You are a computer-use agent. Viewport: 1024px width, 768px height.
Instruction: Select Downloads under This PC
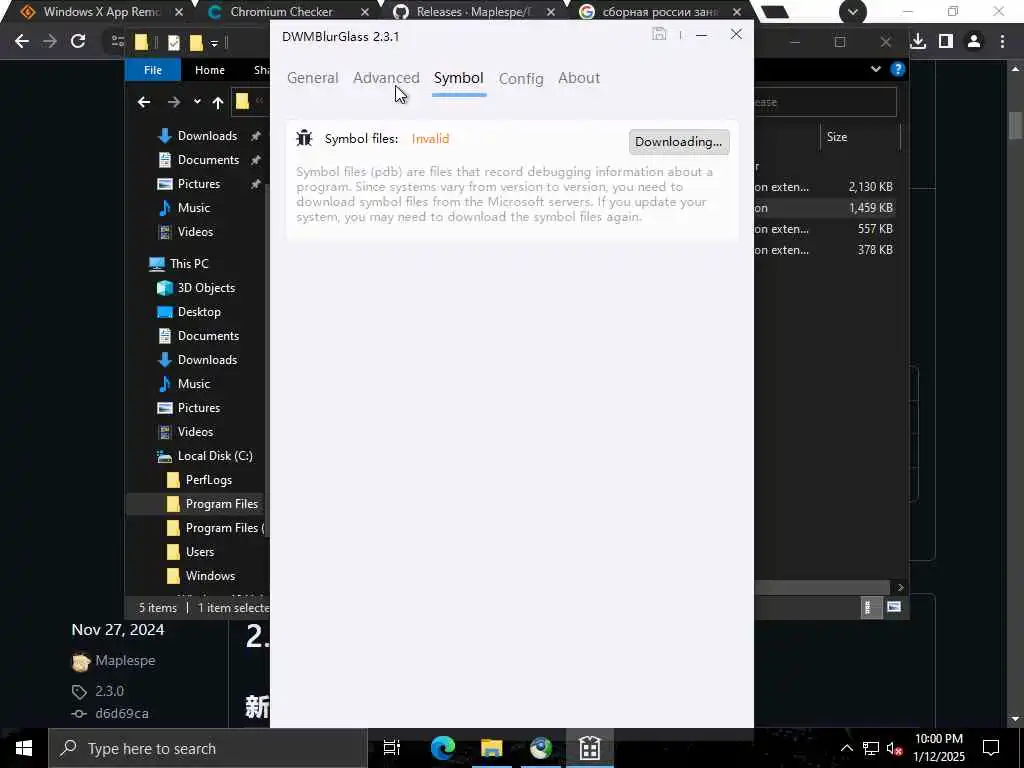click(207, 360)
